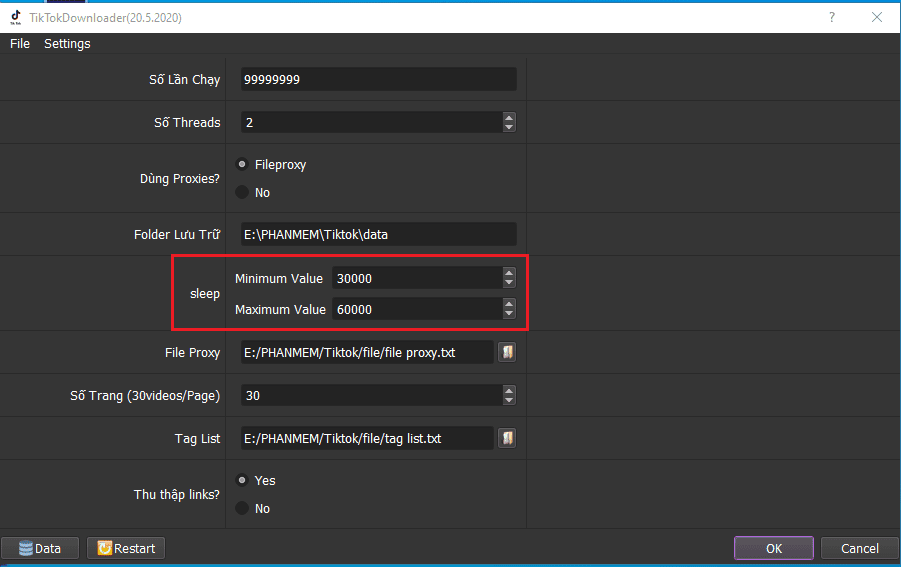
Task: Open the File menu
Action: click(20, 44)
